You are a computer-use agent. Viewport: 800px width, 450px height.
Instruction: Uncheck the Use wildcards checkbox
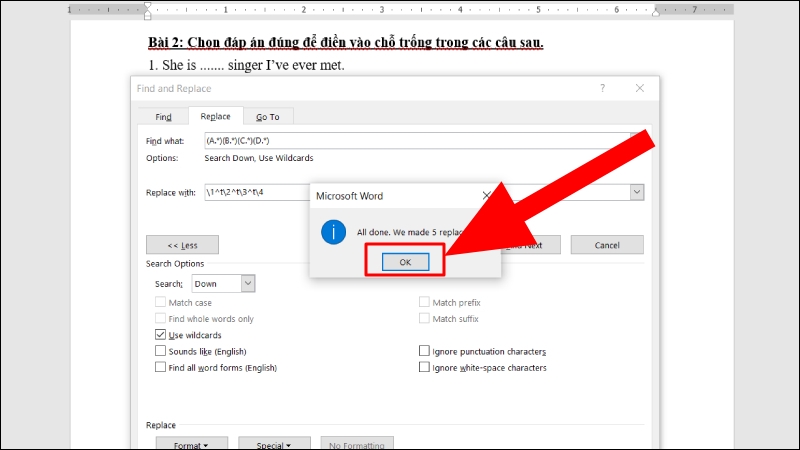coord(160,335)
